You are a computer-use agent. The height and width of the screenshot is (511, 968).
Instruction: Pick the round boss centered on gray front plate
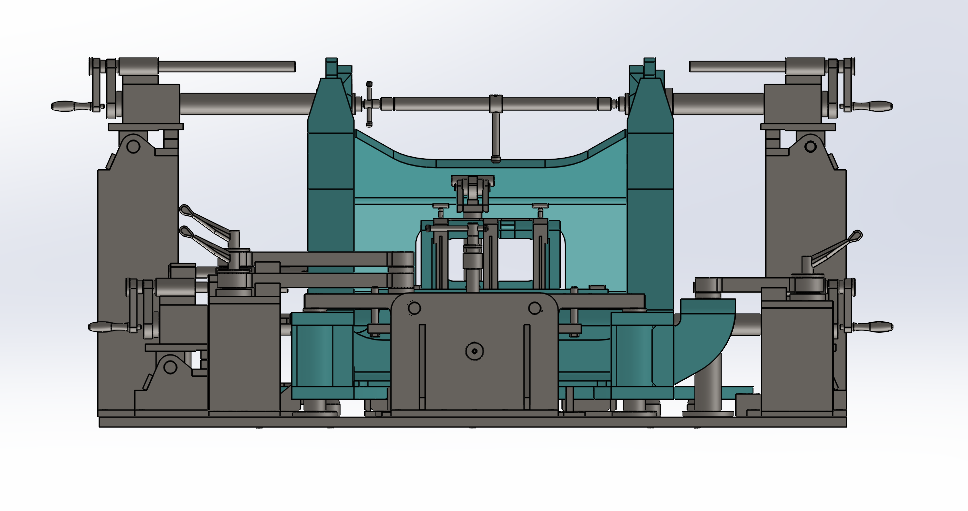(474, 352)
